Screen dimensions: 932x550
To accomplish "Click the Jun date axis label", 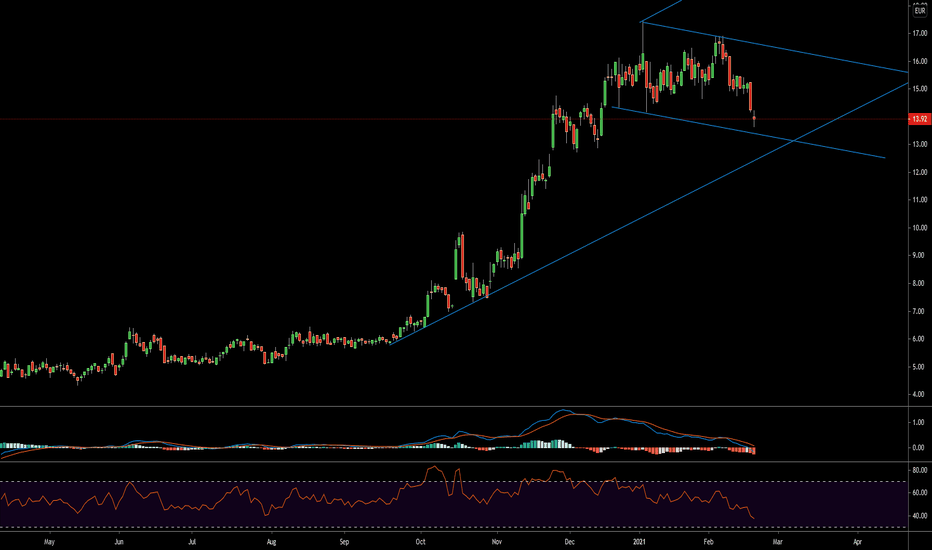I will pos(119,542).
